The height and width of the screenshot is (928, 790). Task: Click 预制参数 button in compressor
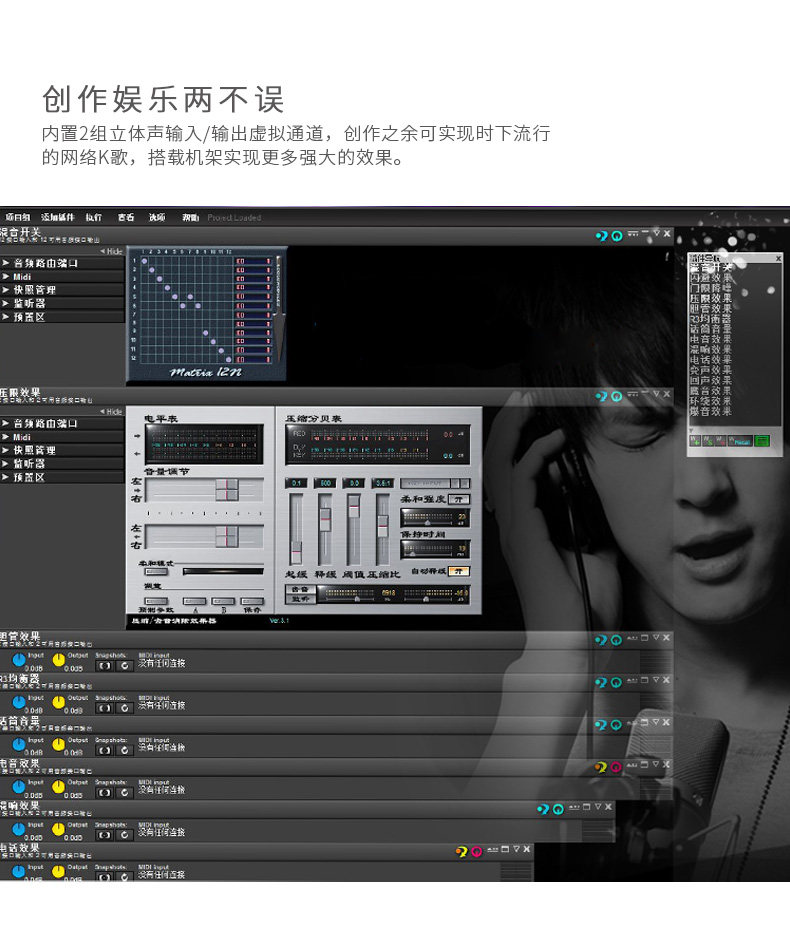click(x=156, y=601)
